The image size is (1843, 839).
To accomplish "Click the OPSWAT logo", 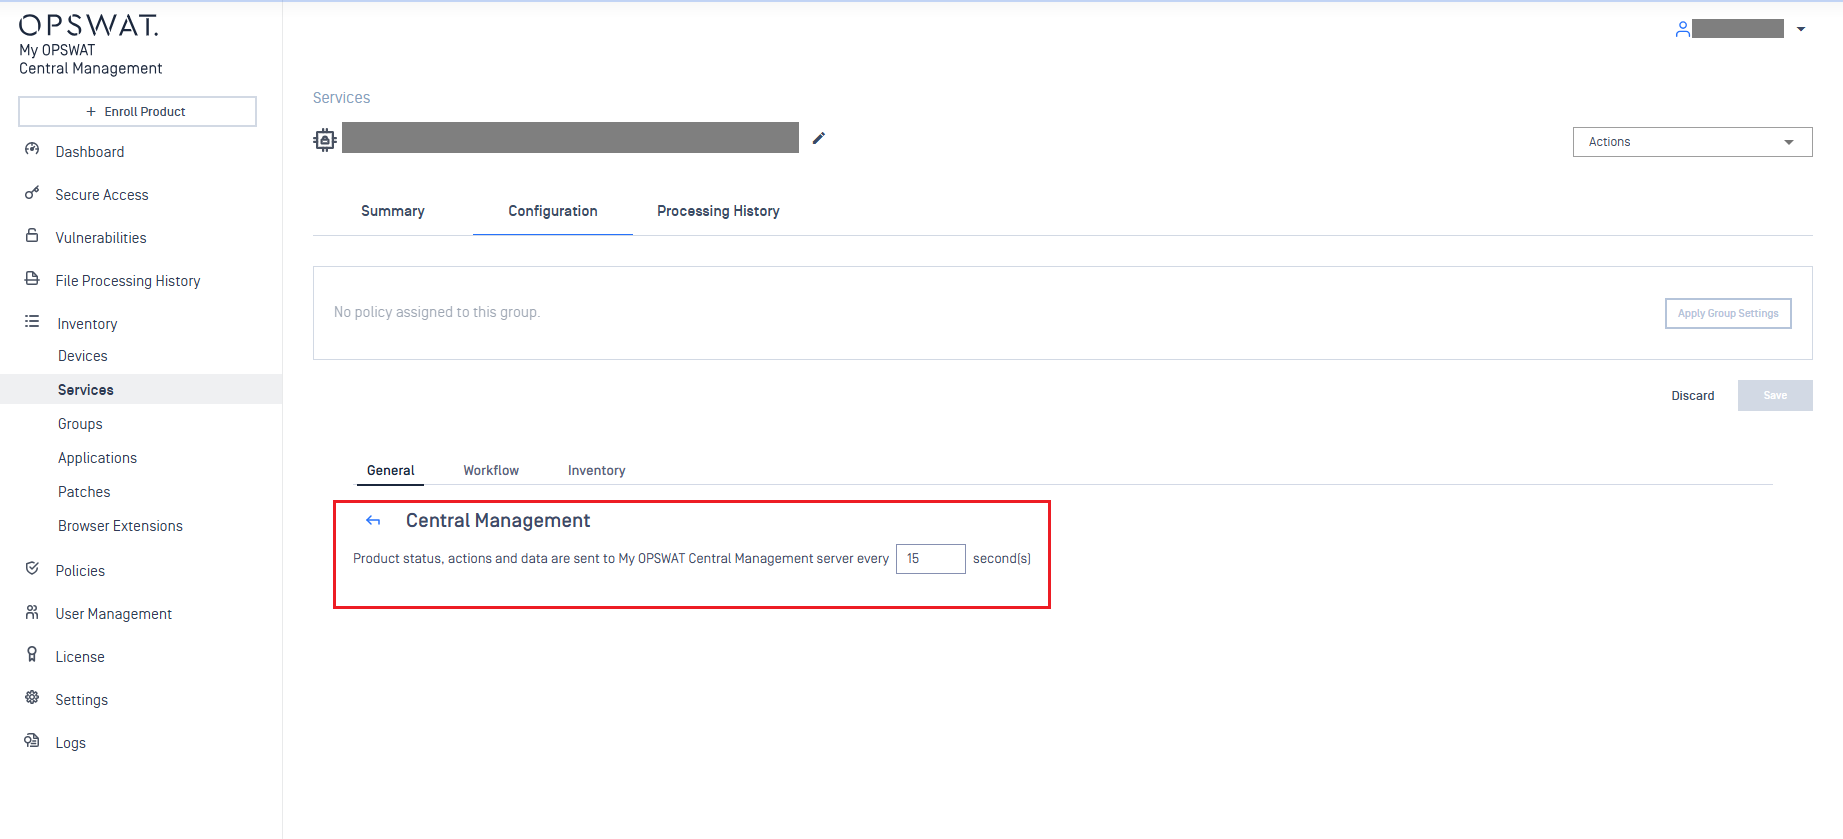I will (89, 25).
